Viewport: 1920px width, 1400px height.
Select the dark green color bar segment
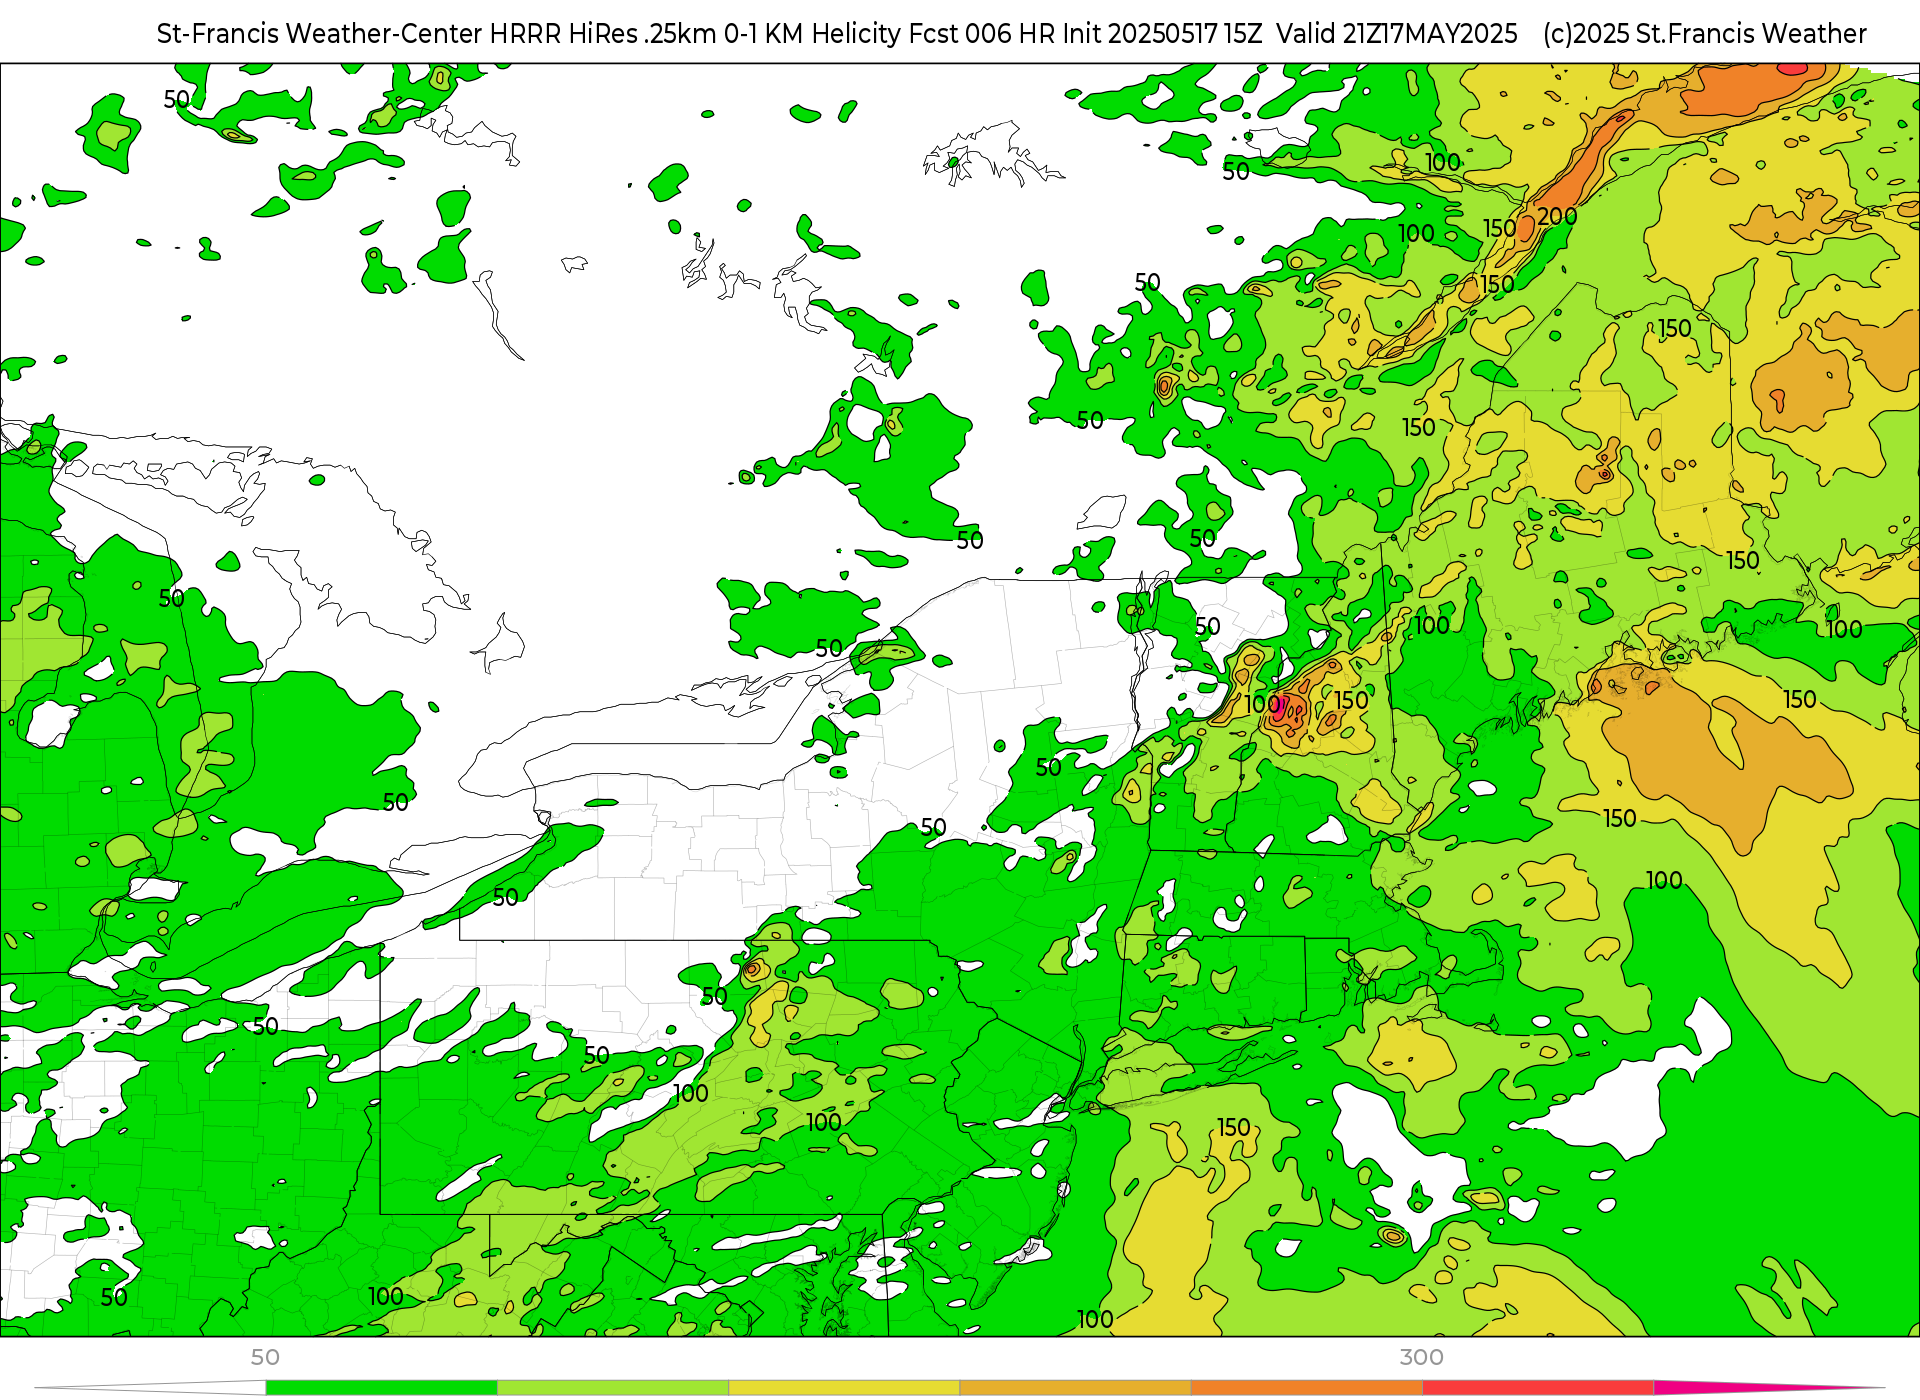(x=381, y=1388)
